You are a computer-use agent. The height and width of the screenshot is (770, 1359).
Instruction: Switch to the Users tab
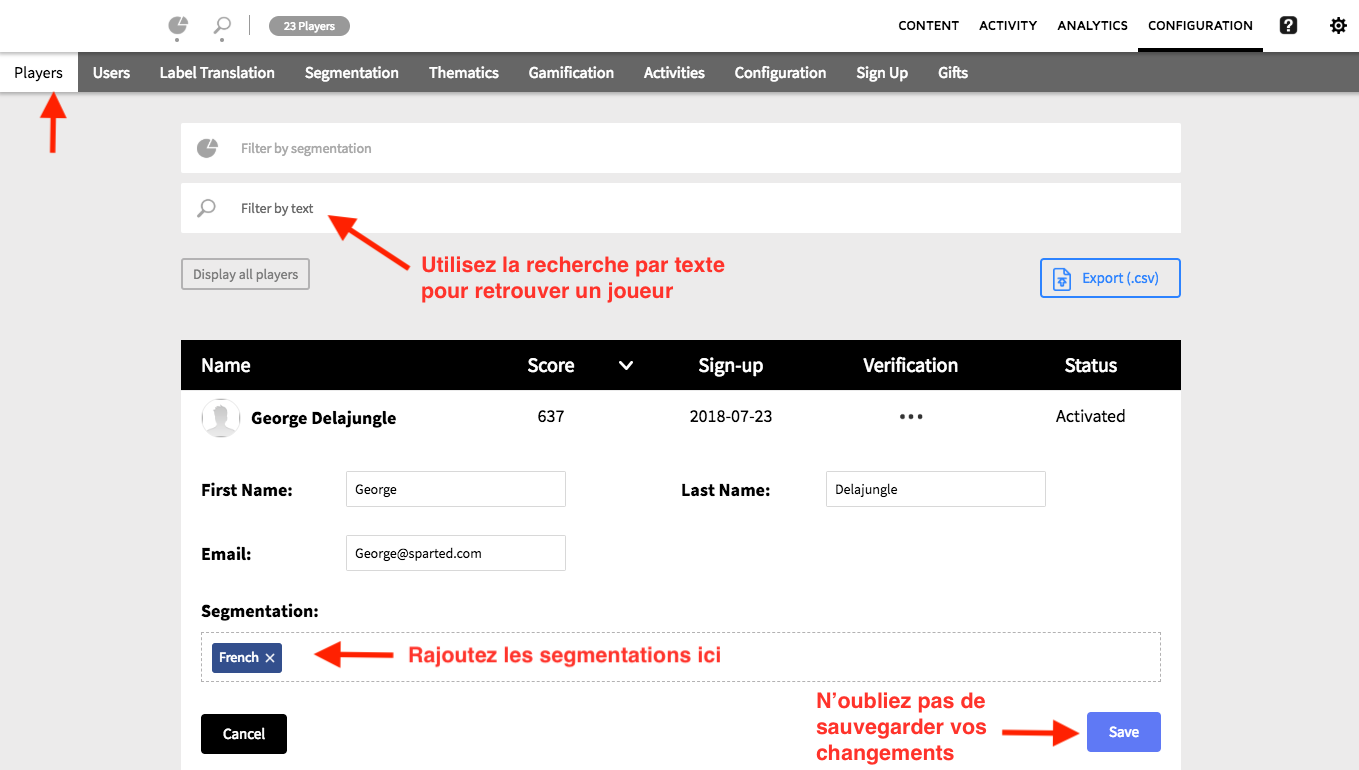coord(112,73)
